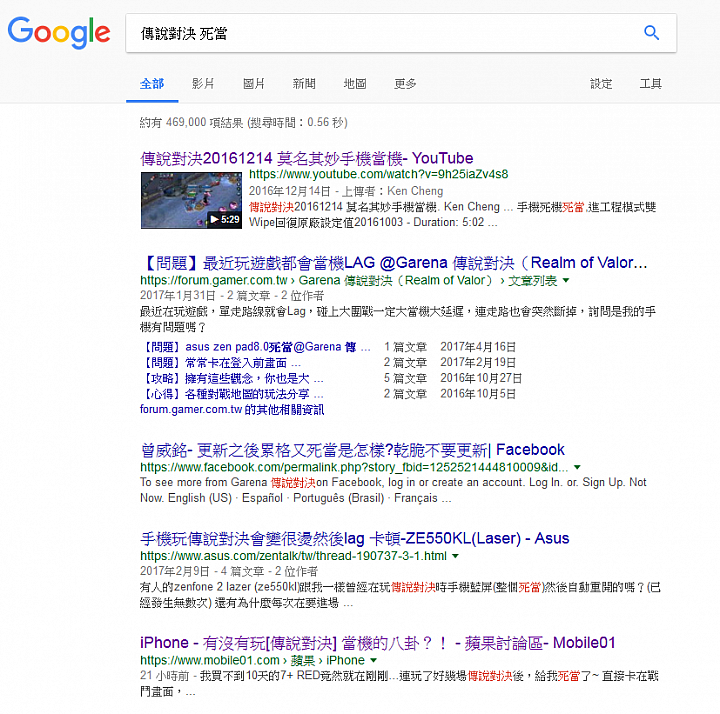The width and height of the screenshot is (720, 714).
Task: Open the 設定 menu
Action: [x=601, y=84]
